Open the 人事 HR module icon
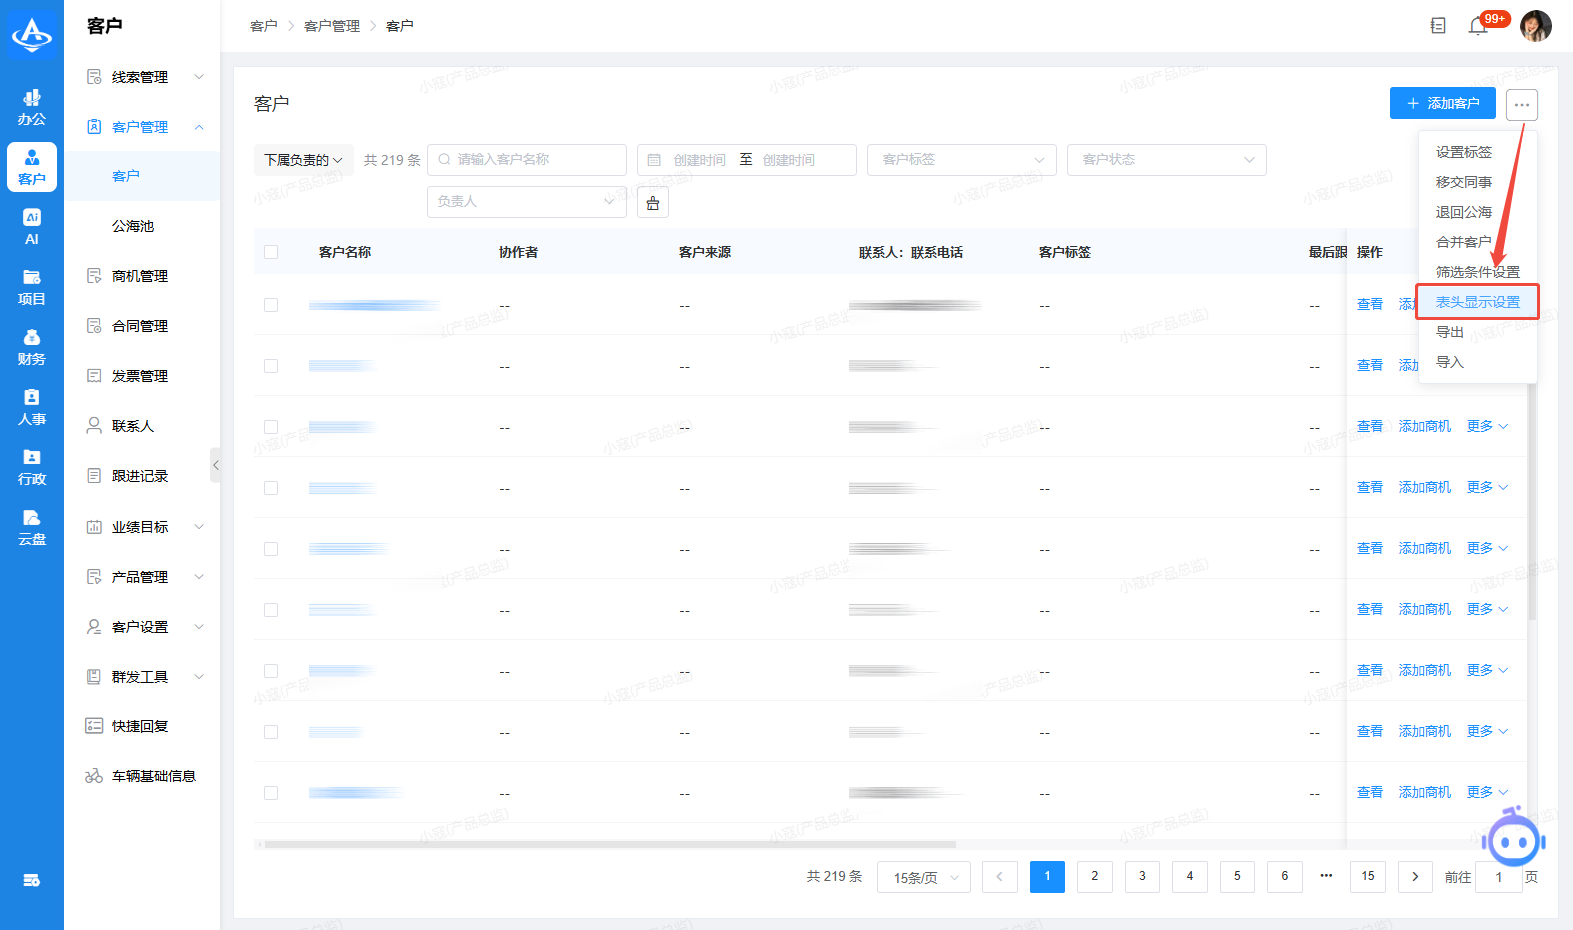 point(32,407)
